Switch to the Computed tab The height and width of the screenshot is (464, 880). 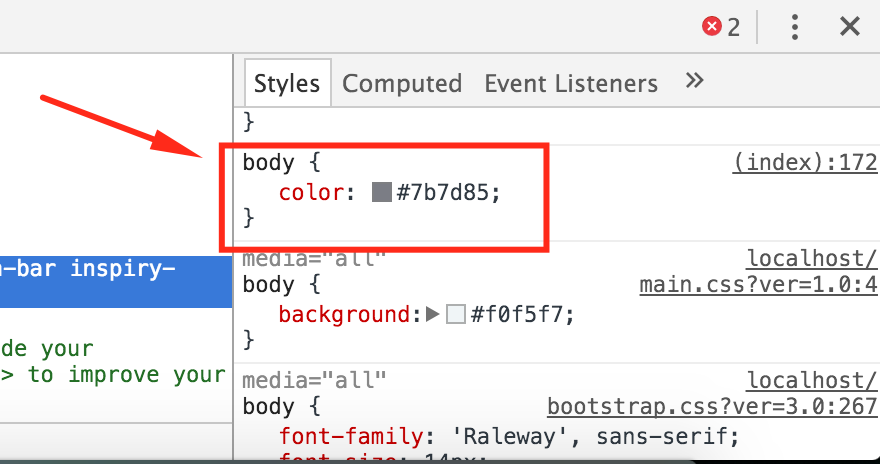tap(402, 84)
